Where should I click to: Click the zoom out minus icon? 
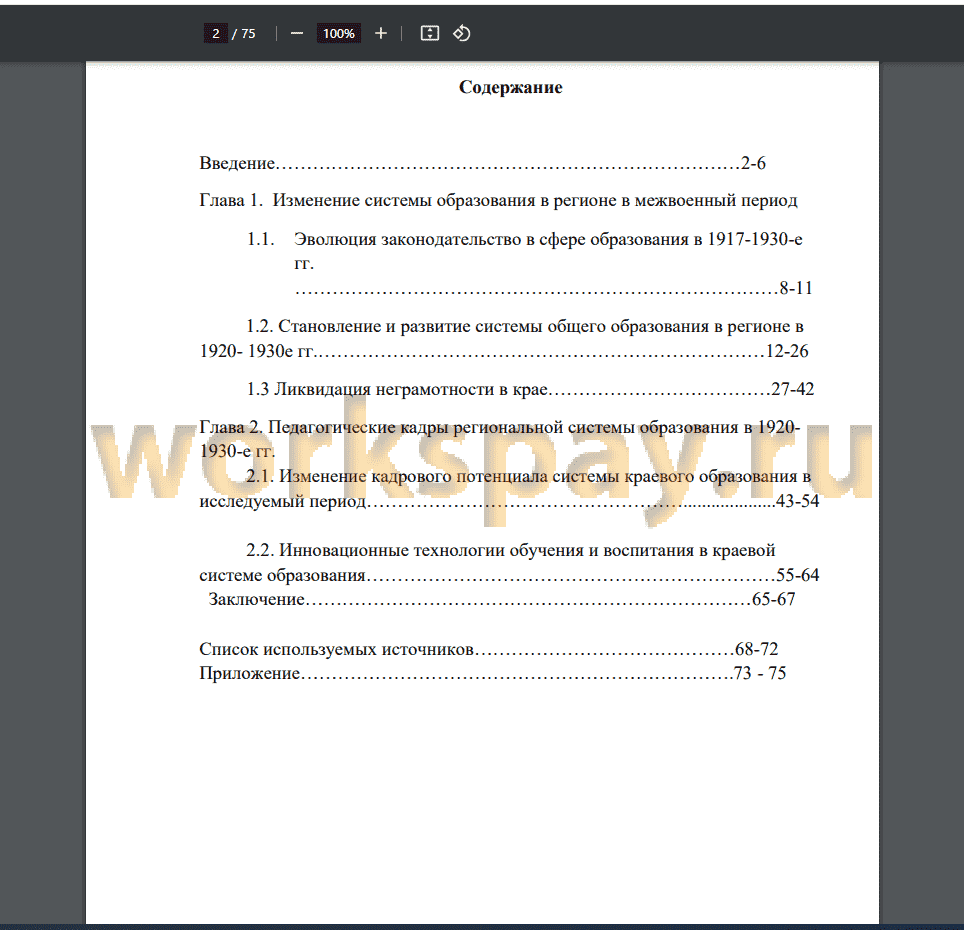[297, 33]
